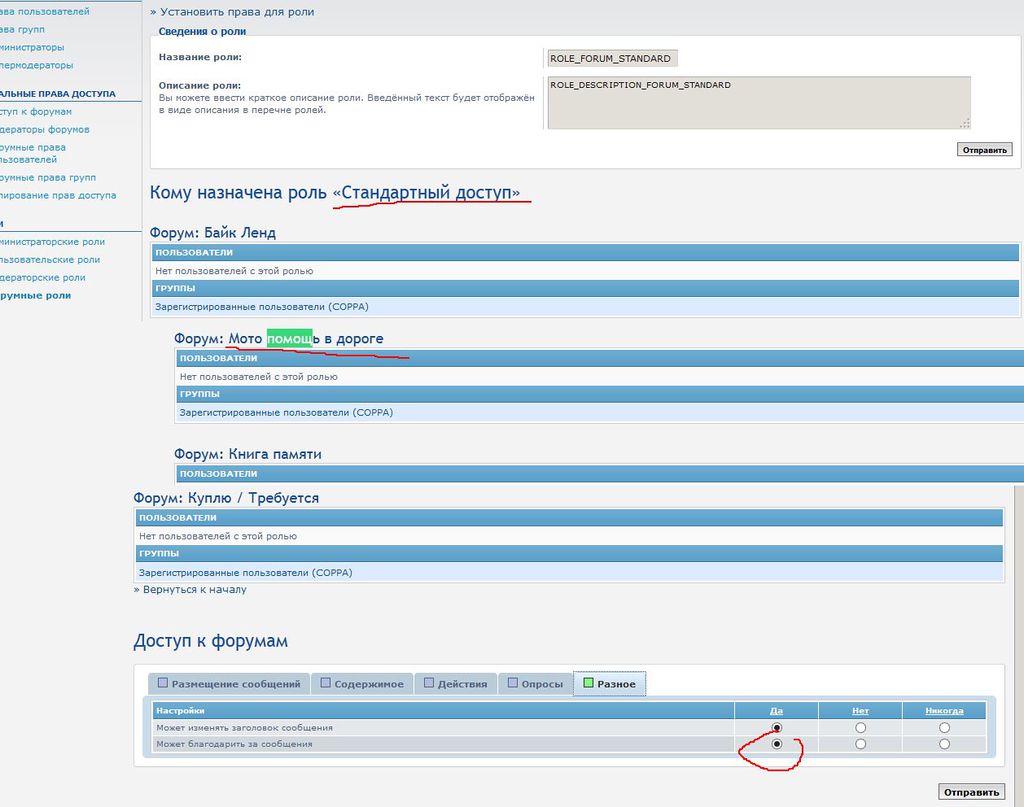This screenshot has height=807, width=1024.
Task: Follow the 'Вернуться к началу' link
Action: [x=194, y=590]
